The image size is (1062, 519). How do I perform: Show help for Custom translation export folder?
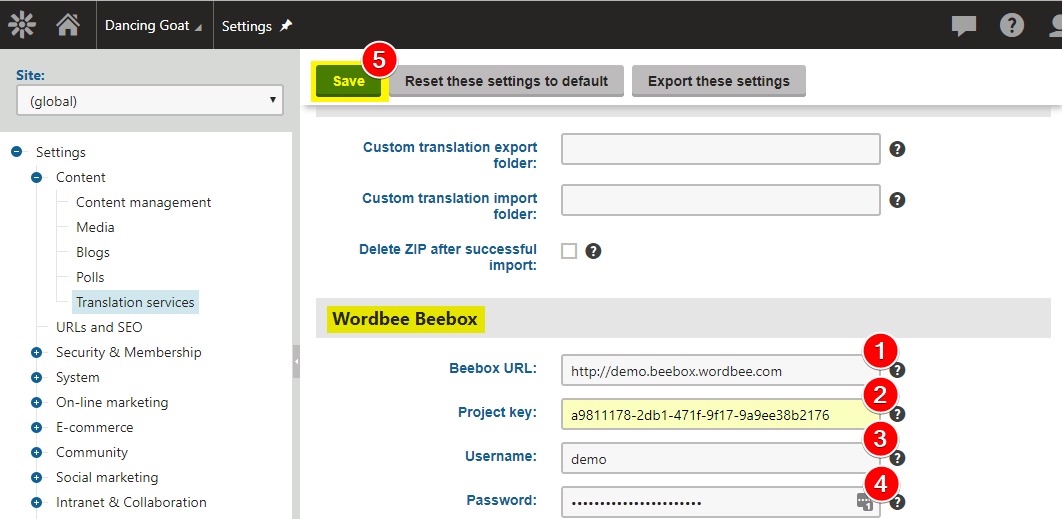point(897,149)
